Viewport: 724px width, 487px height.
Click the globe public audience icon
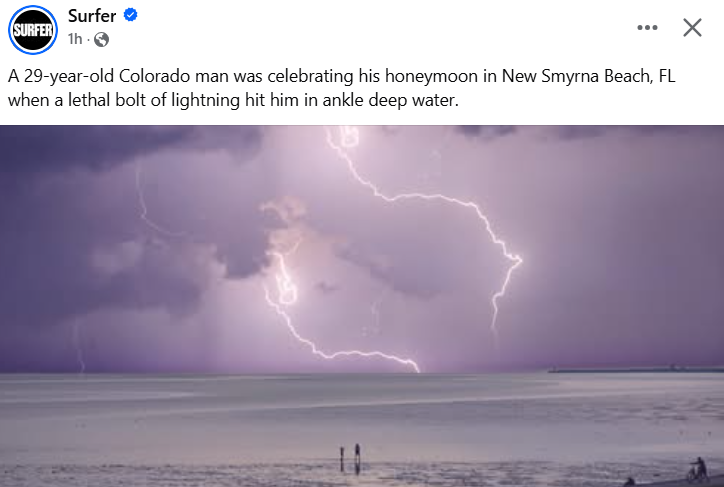(x=102, y=40)
